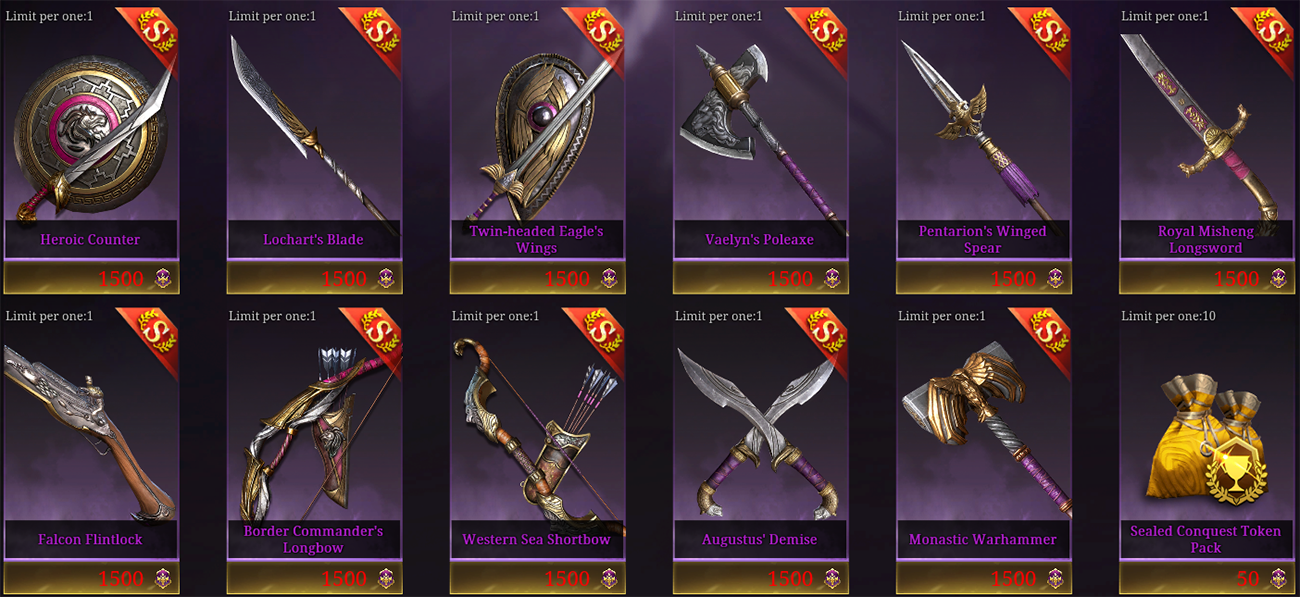The width and height of the screenshot is (1300, 597).
Task: Click the 1500 price on Augustus' Demise
Action: pyautogui.click(x=790, y=578)
